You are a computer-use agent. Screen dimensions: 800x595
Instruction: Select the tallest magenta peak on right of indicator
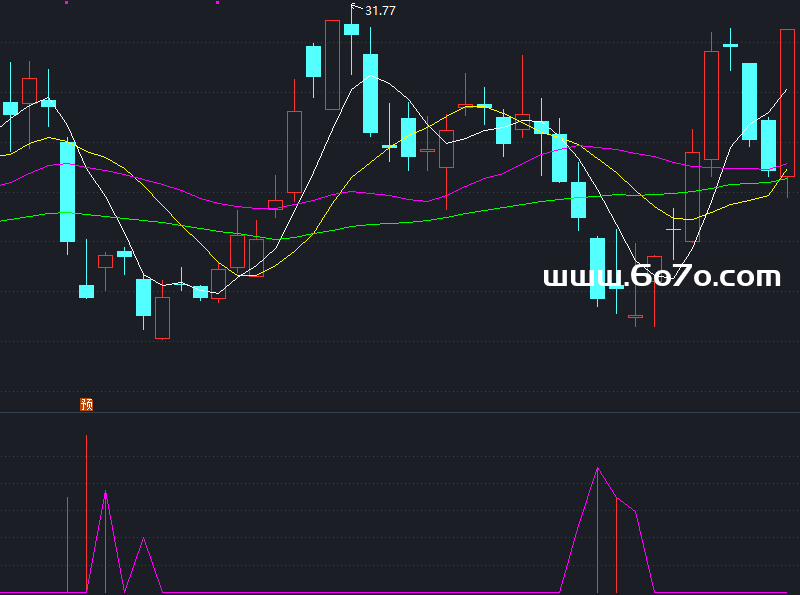(598, 469)
